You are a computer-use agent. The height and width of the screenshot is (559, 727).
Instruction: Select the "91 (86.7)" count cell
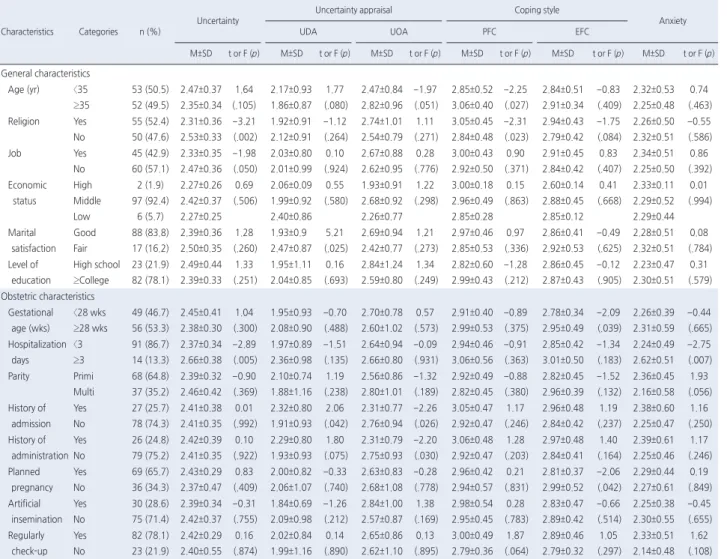coord(150,344)
